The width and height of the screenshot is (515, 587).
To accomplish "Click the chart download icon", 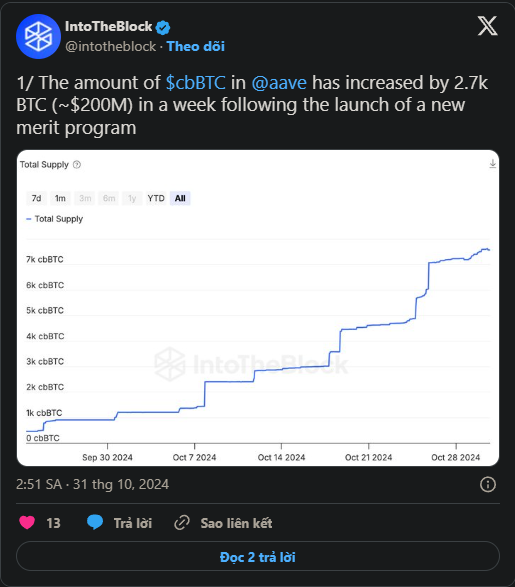I will coord(493,164).
